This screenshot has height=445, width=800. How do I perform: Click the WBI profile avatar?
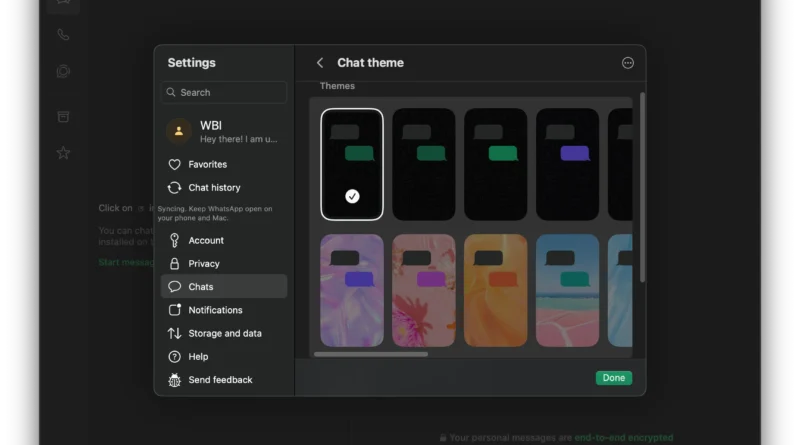tap(179, 131)
